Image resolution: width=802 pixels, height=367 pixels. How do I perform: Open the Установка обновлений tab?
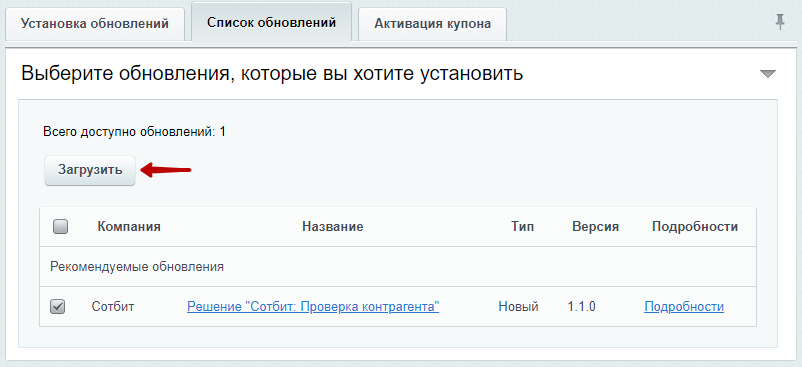coord(95,24)
